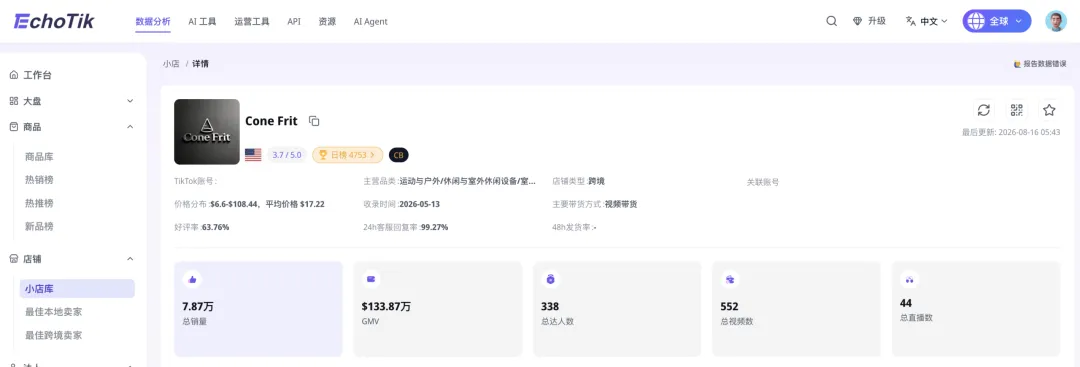Open 最佳跨境卖家 in the sidebar
The width and height of the screenshot is (1080, 367).
coord(54,335)
